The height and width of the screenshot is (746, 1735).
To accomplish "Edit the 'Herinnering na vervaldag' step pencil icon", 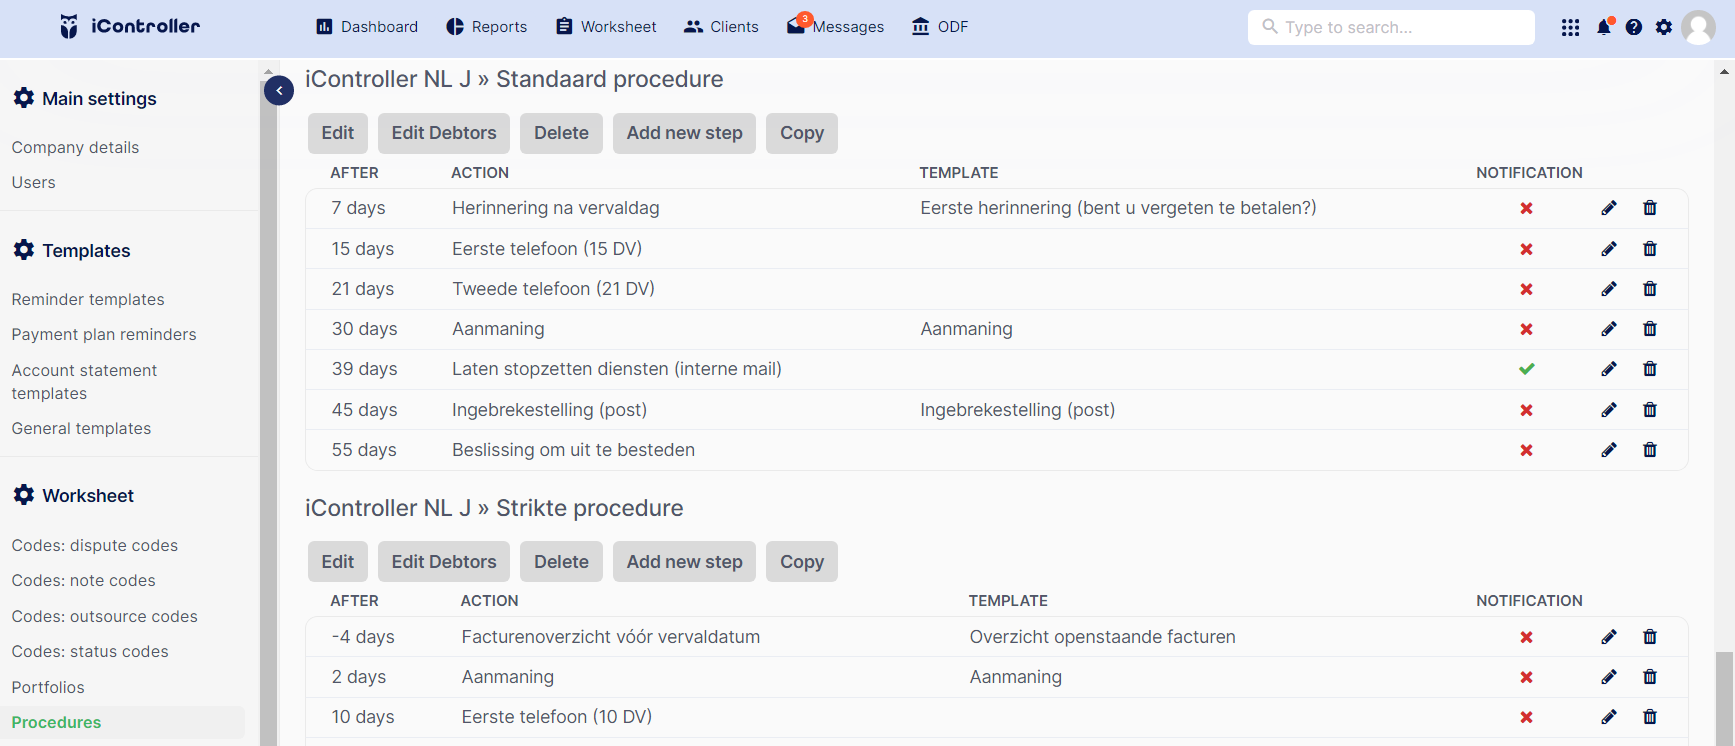I will point(1609,208).
